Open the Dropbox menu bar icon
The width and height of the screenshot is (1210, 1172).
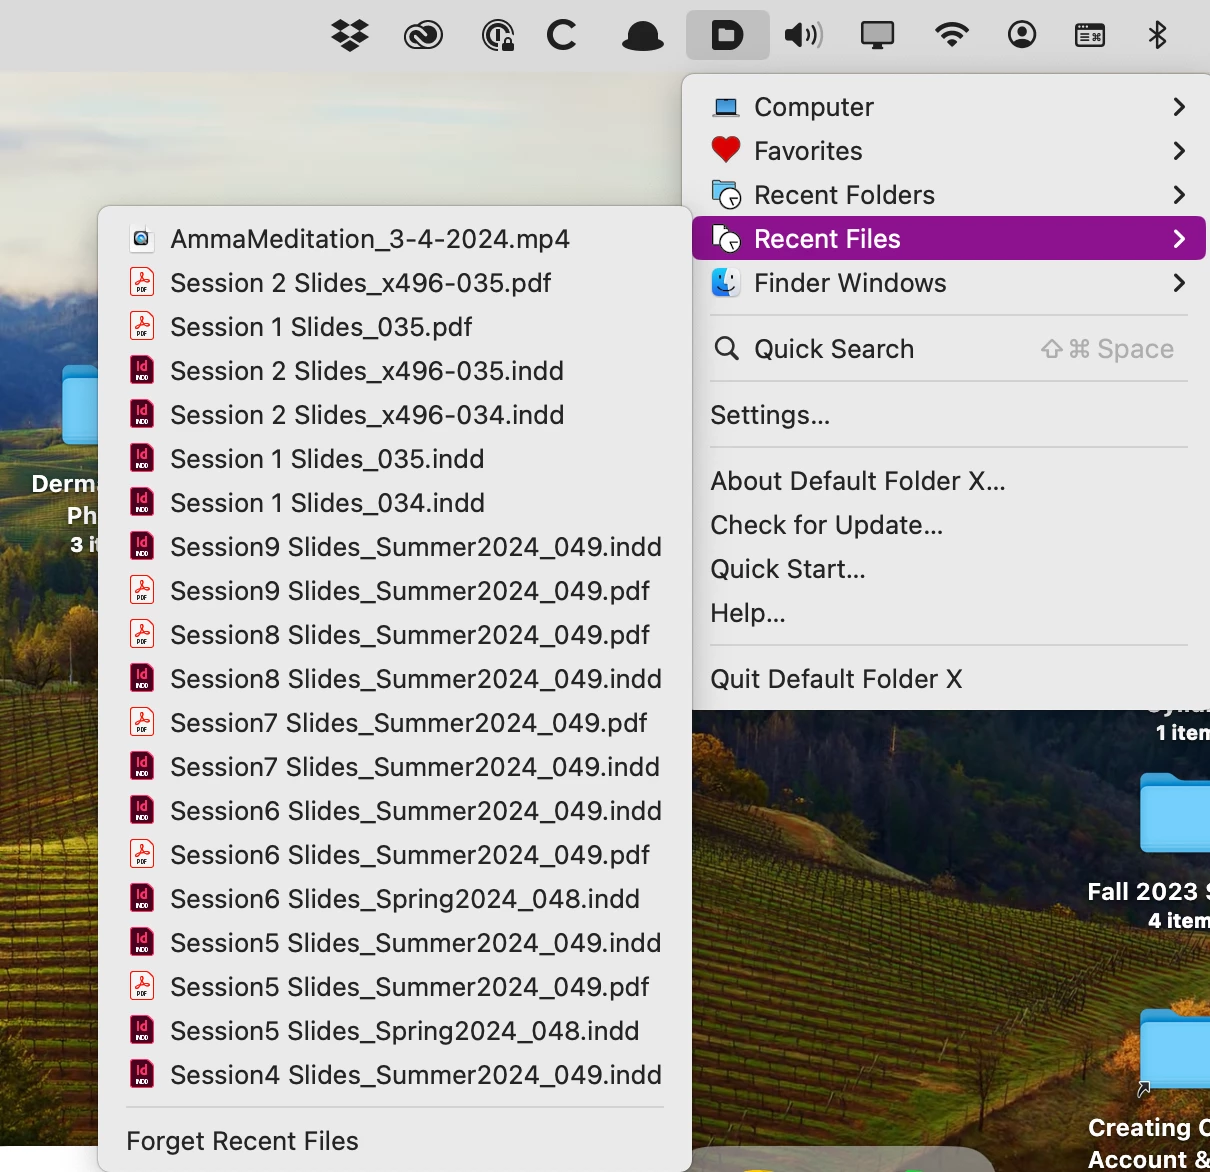[350, 36]
